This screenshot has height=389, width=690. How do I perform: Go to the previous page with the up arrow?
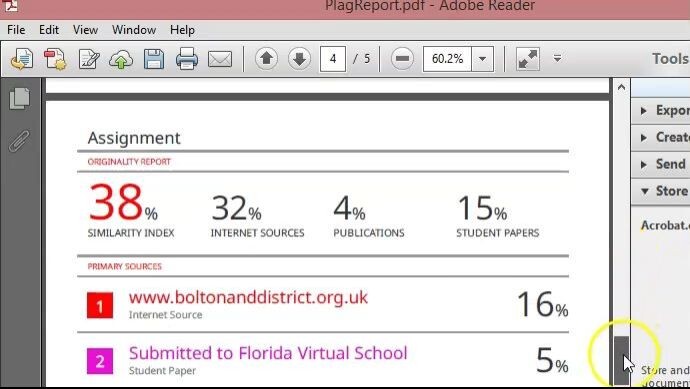[266, 59]
